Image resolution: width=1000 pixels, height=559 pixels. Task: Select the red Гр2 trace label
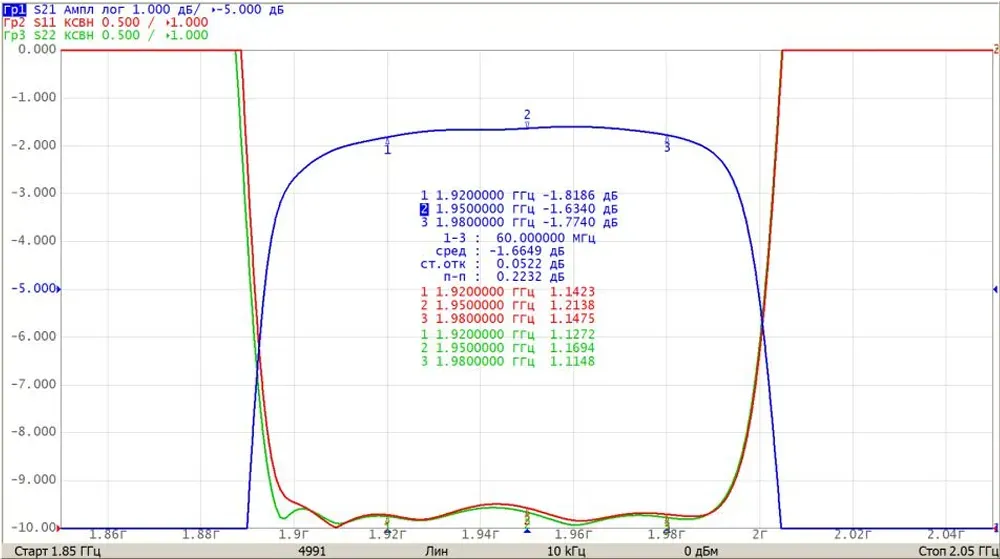[15, 22]
